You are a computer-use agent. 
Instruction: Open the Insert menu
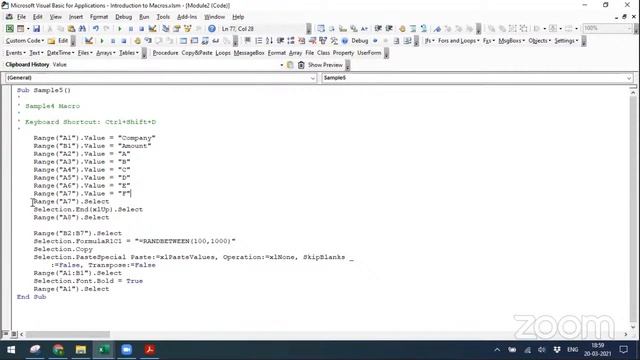pyautogui.click(x=76, y=17)
